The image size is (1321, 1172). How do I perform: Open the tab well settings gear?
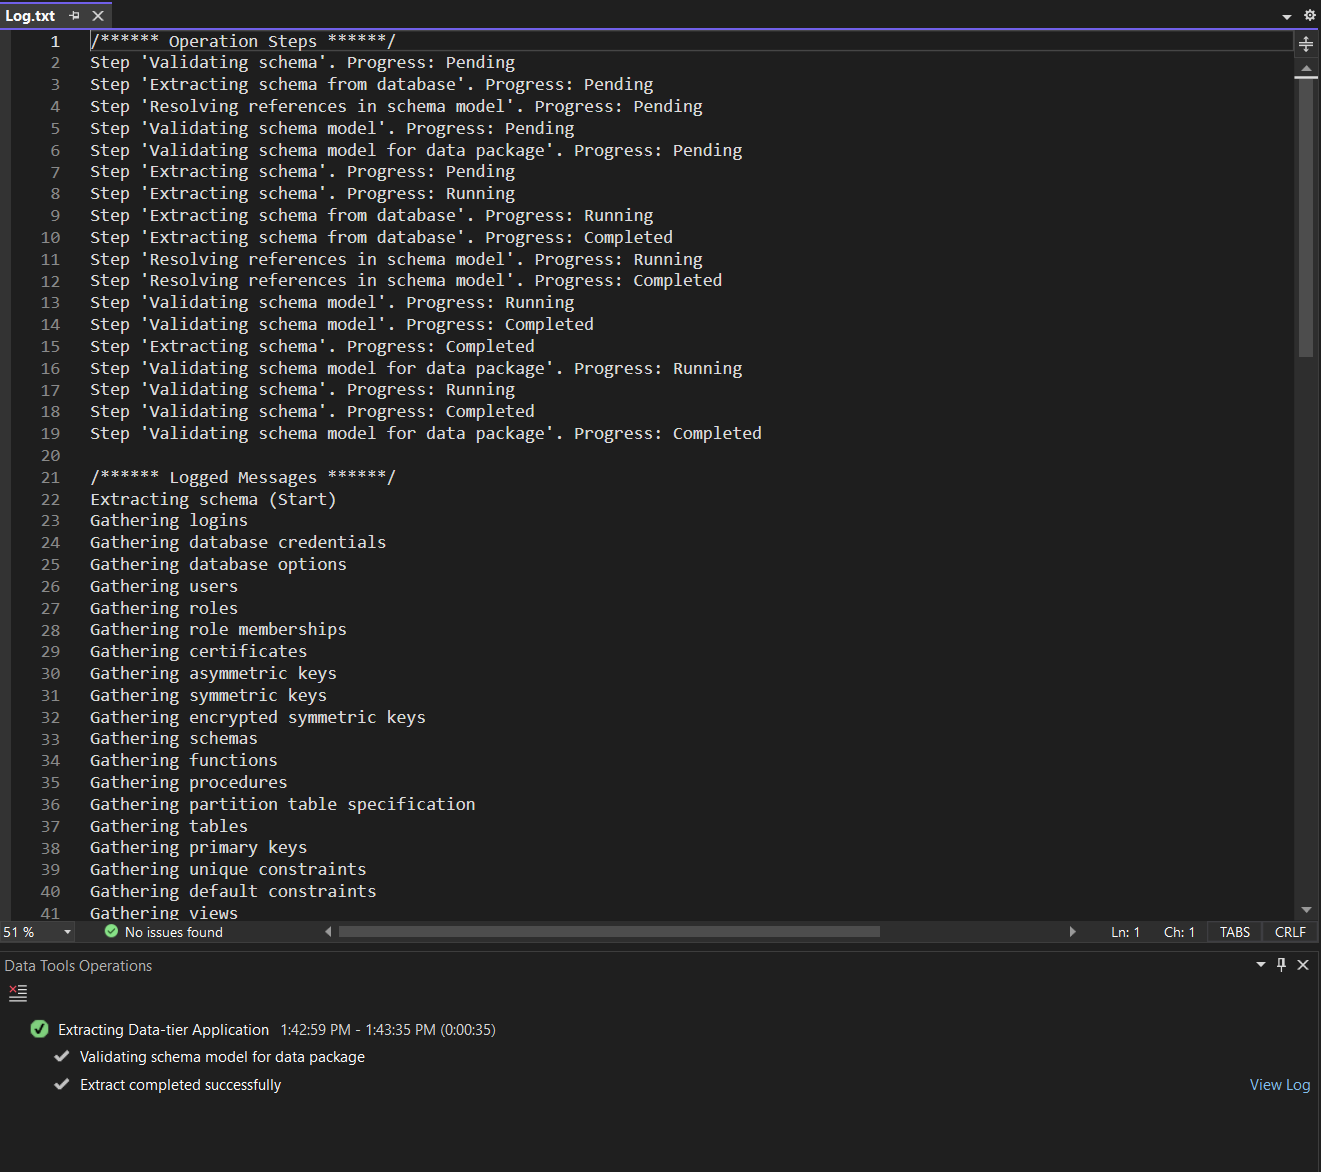point(1309,15)
